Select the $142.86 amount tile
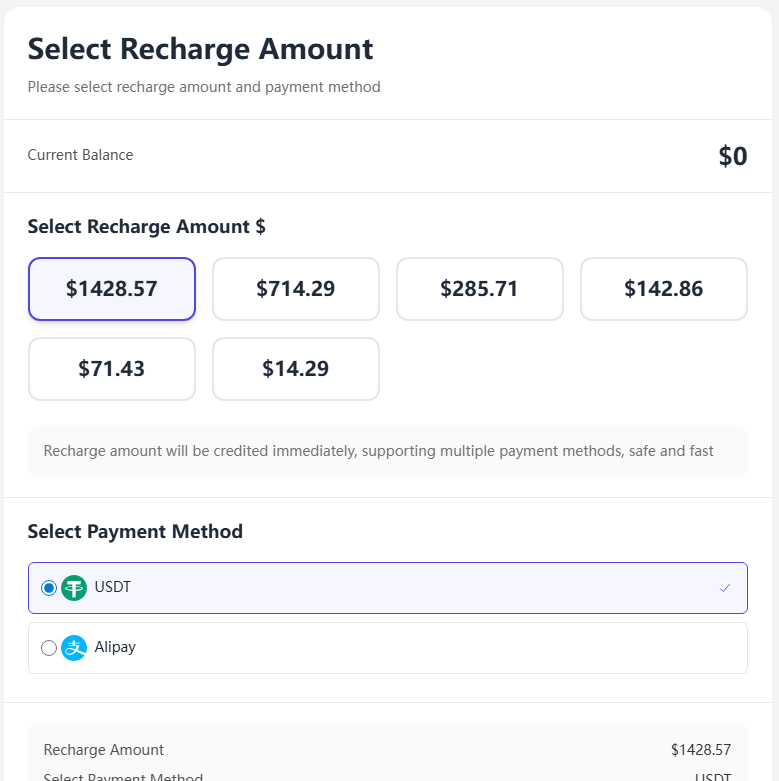779x781 pixels. (x=664, y=289)
